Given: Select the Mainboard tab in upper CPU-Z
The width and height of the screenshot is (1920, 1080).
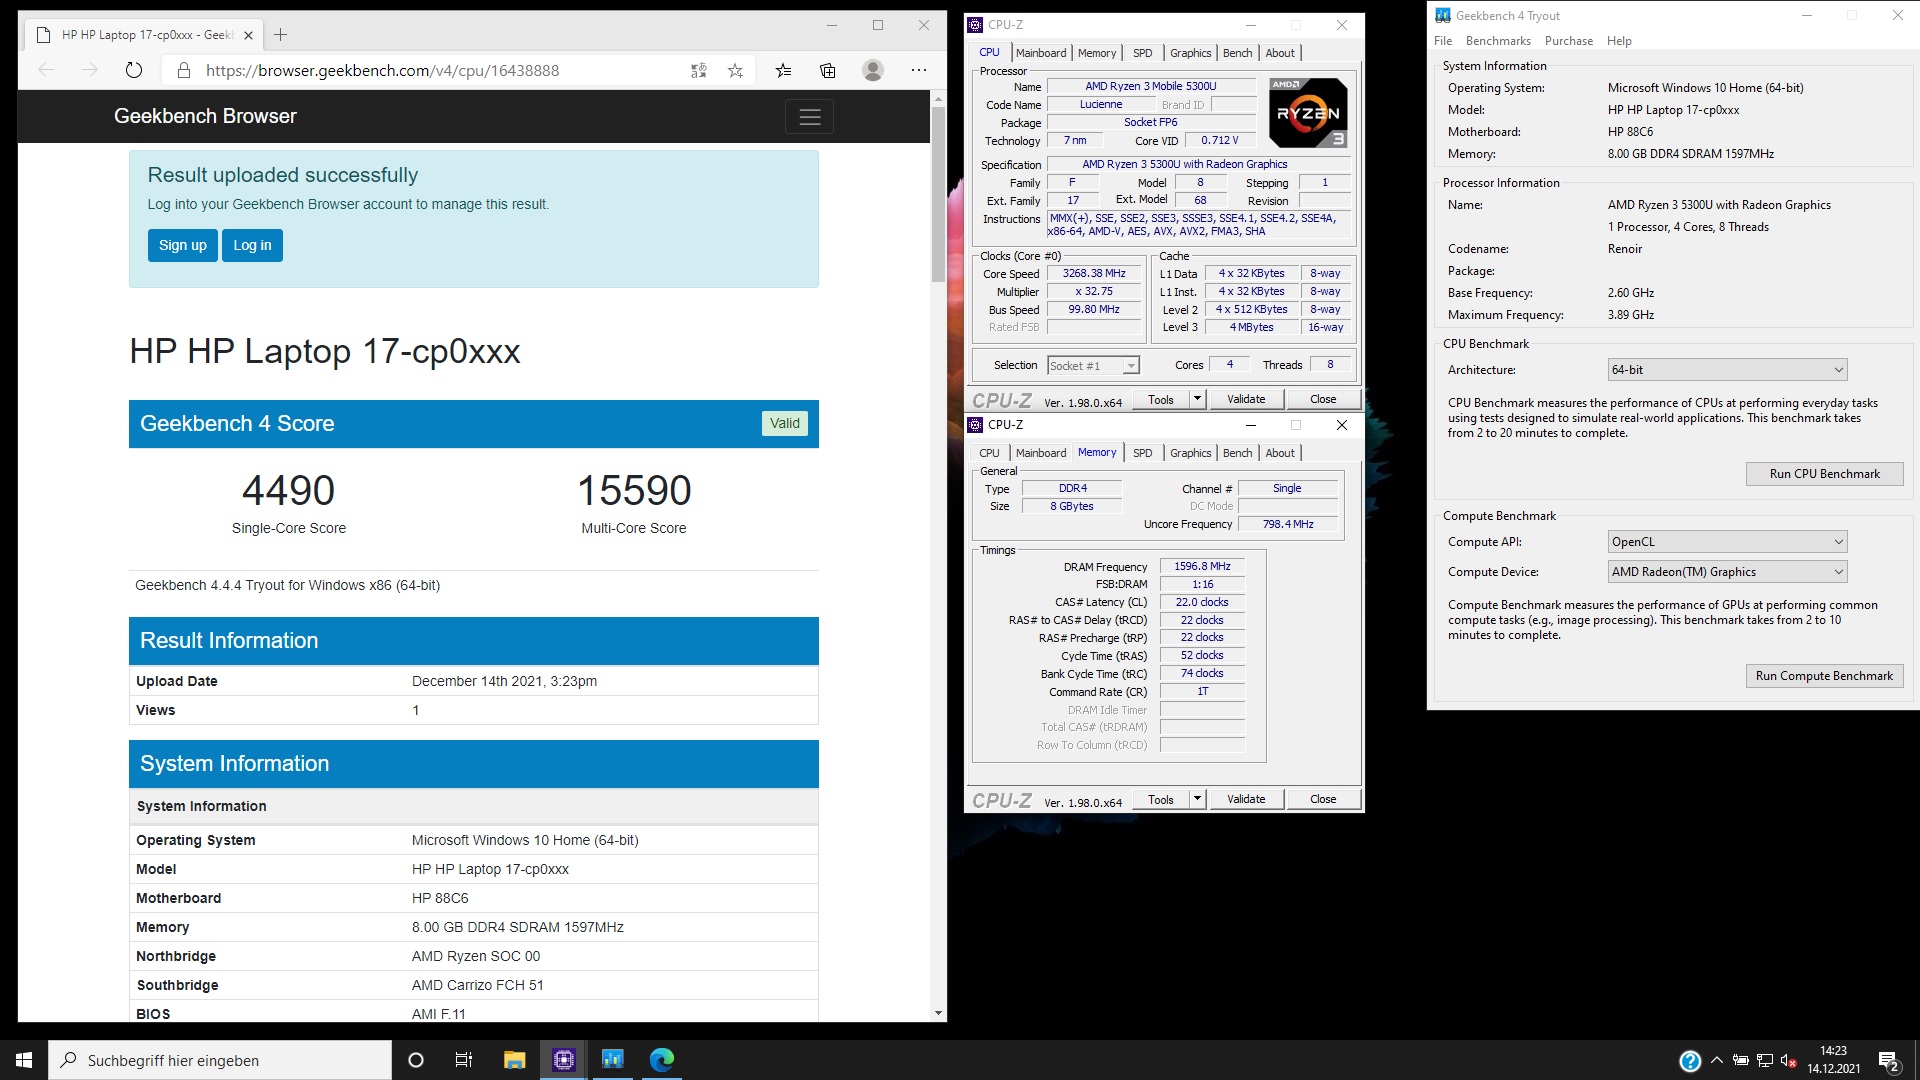Looking at the screenshot, I should tap(1041, 53).
